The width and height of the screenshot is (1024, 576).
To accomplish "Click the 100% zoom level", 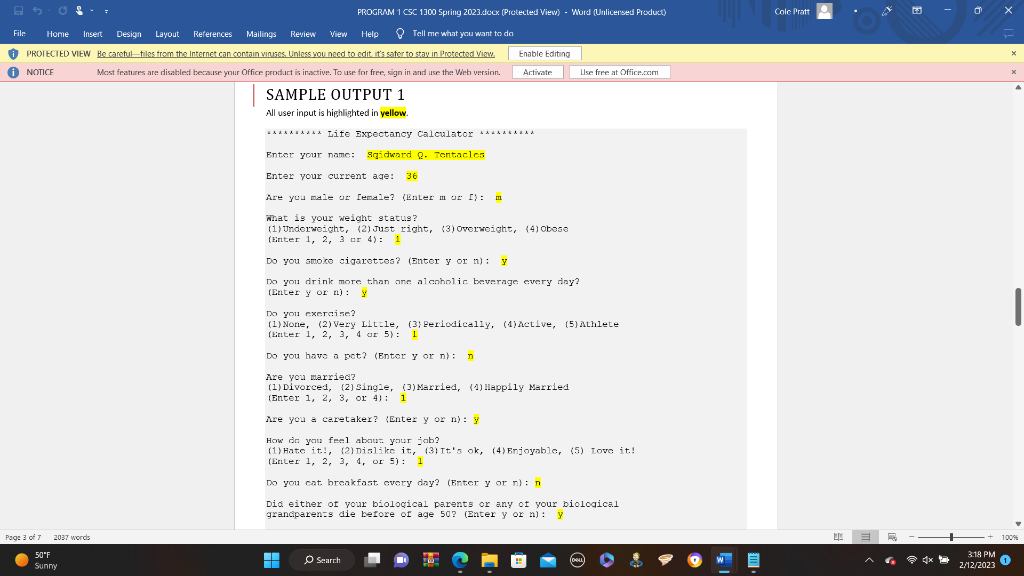I will 1010,537.
